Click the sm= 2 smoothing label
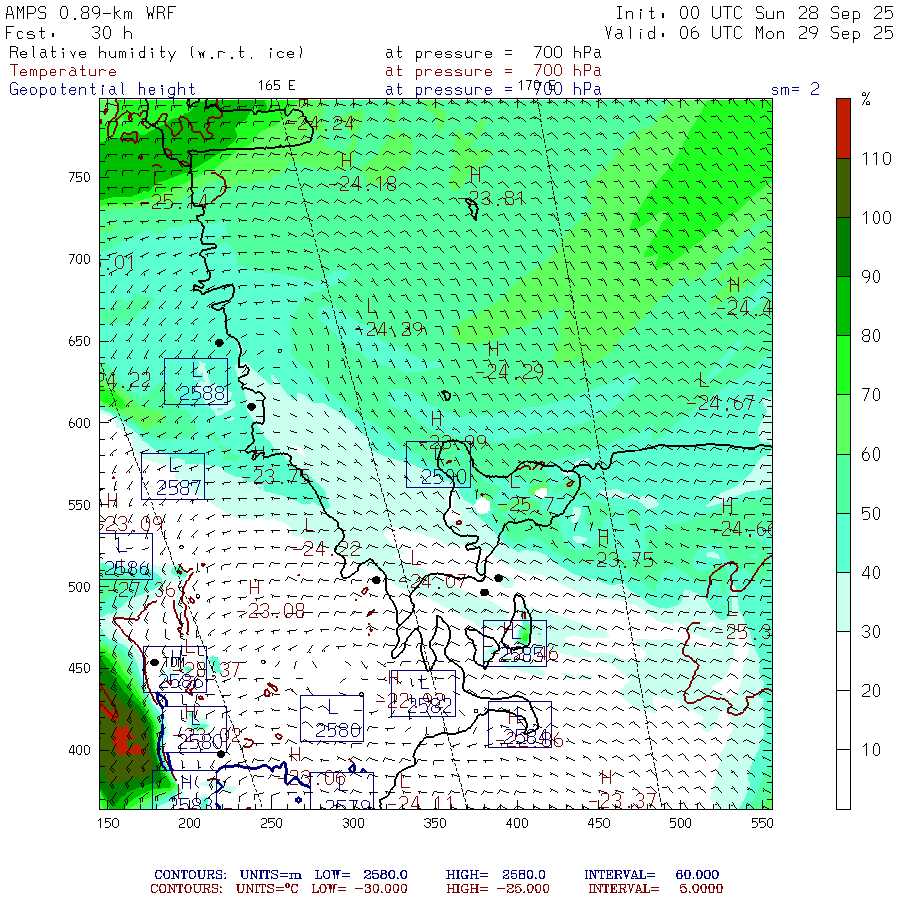This screenshot has height=900, width=900. [795, 89]
